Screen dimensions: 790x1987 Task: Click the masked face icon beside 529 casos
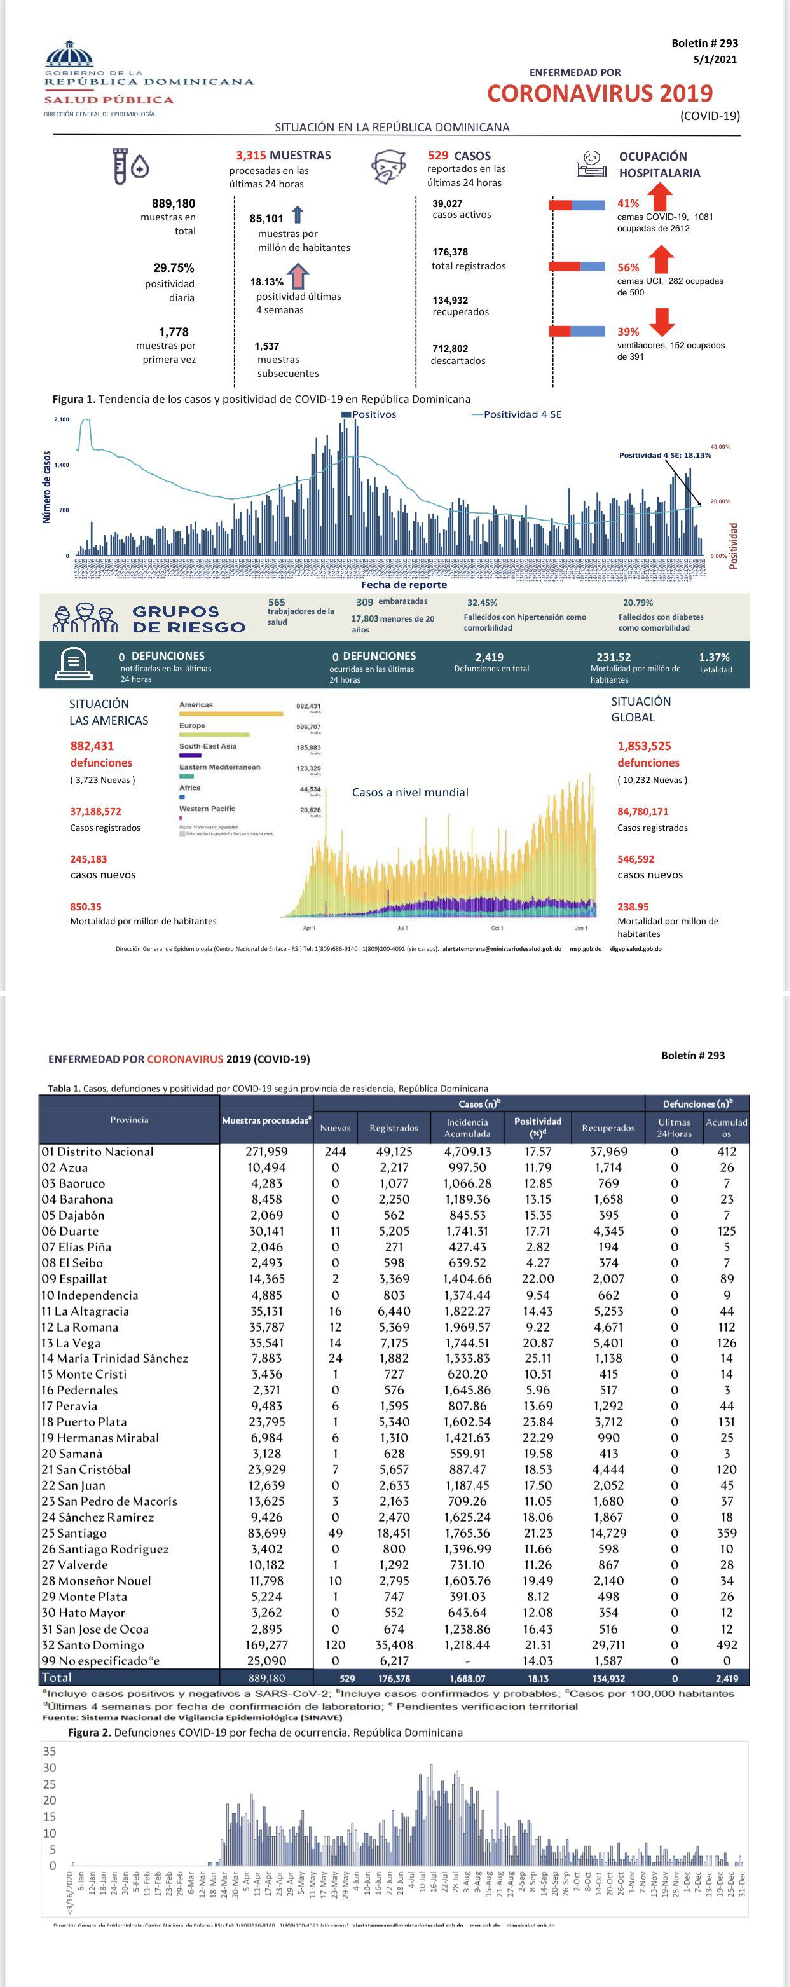387,167
